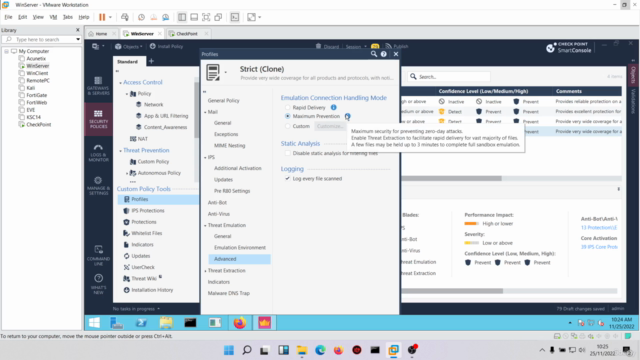The height and width of the screenshot is (360, 640).
Task: Click VMware send Ctrl+Alt+Del icon
Action: tap(124, 17)
